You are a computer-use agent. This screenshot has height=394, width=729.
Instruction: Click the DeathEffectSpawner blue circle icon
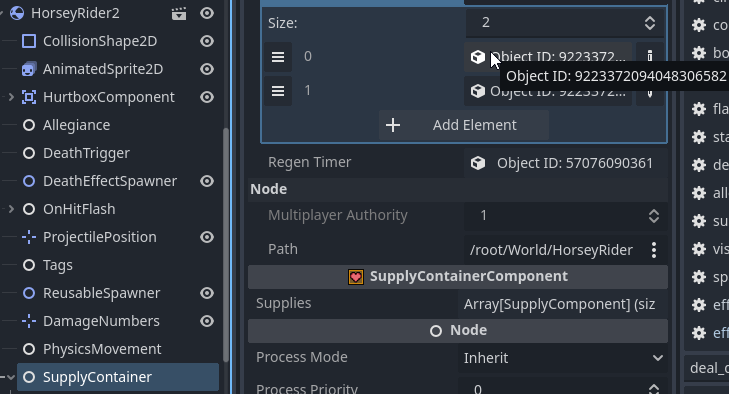[29, 181]
